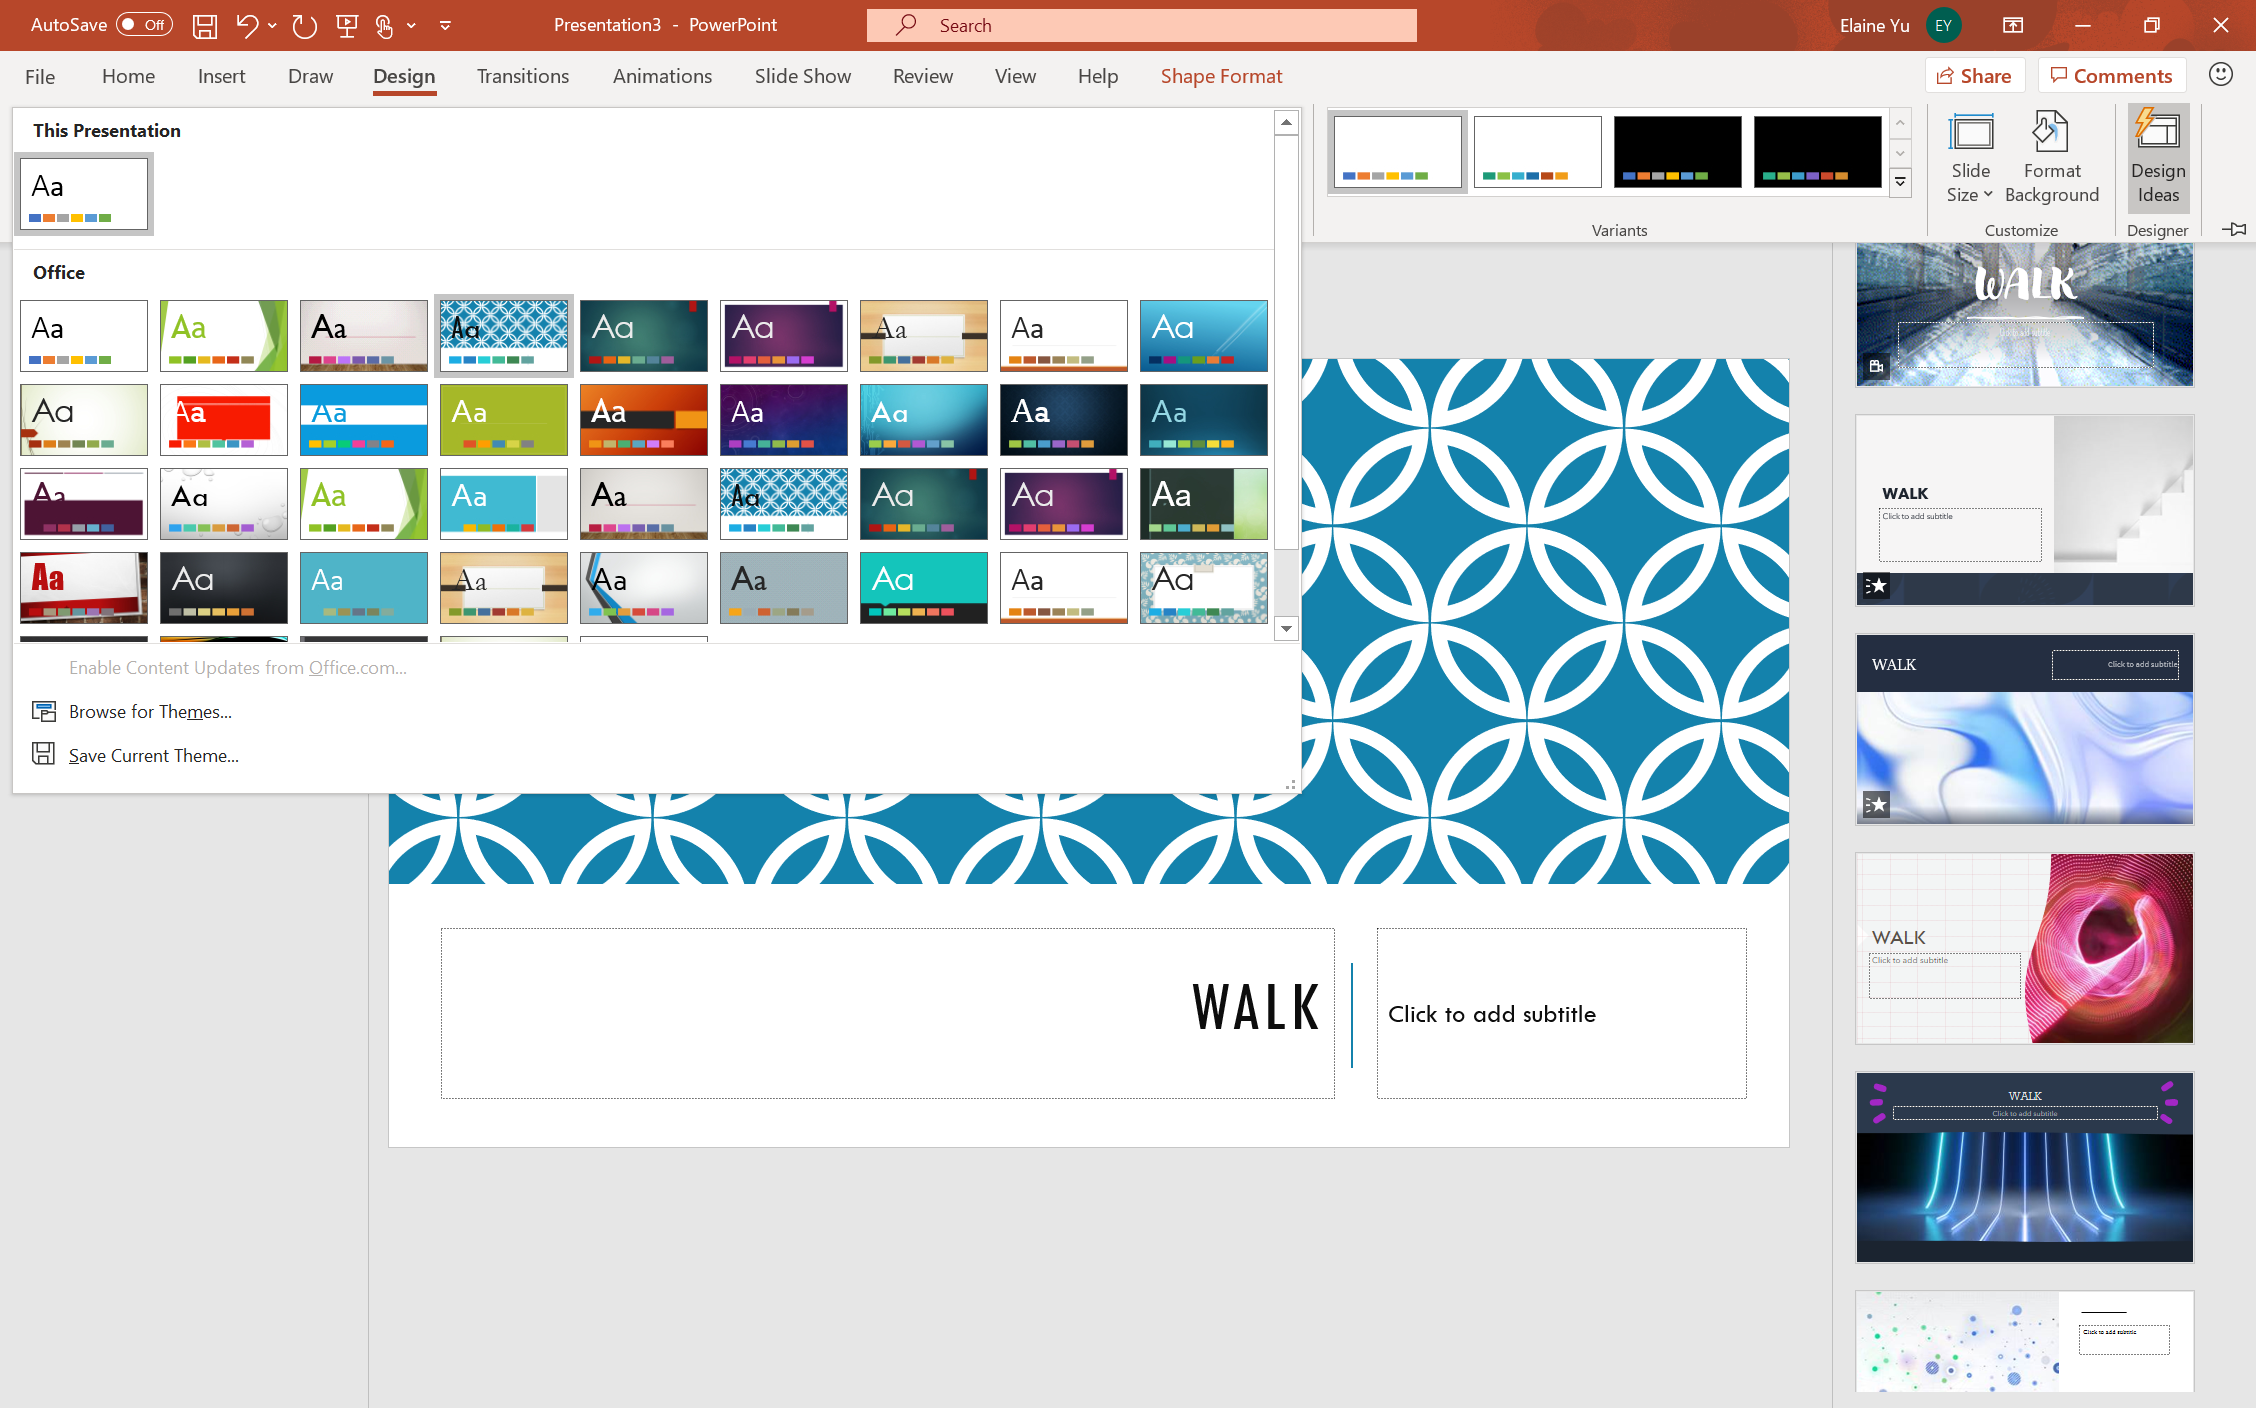
Task: Click the Redo icon in toolbar
Action: (303, 24)
